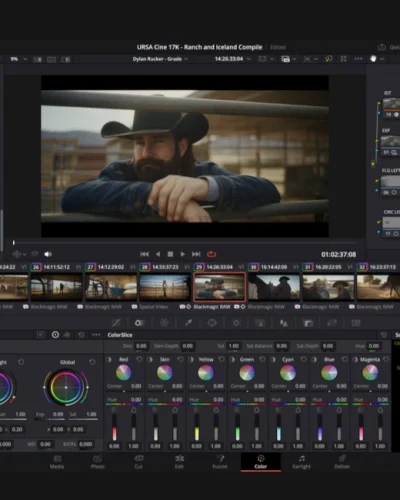This screenshot has height=500, width=400.
Task: Stop playback
Action: (x=170, y=254)
